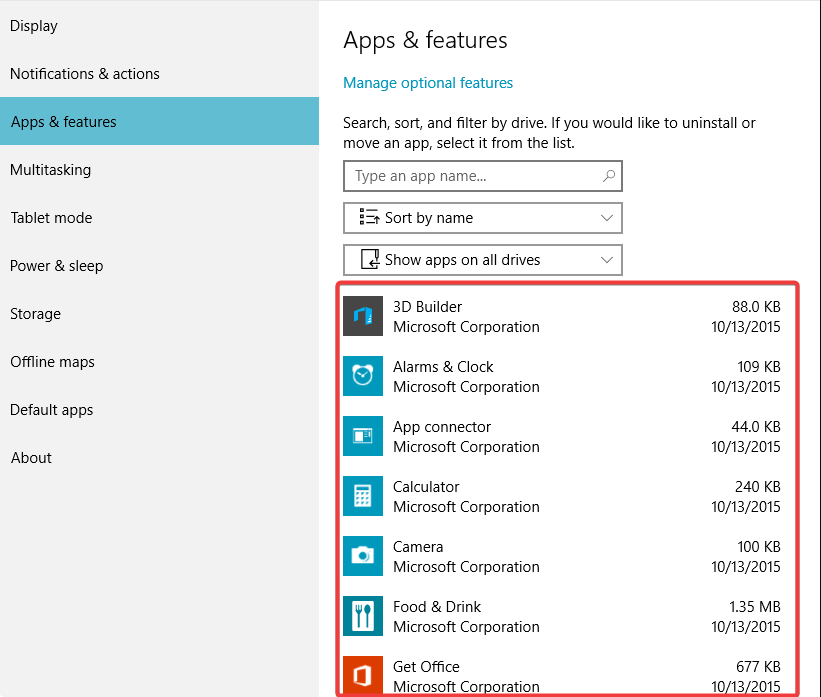
Task: Click the 240 KB size value
Action: pos(758,486)
